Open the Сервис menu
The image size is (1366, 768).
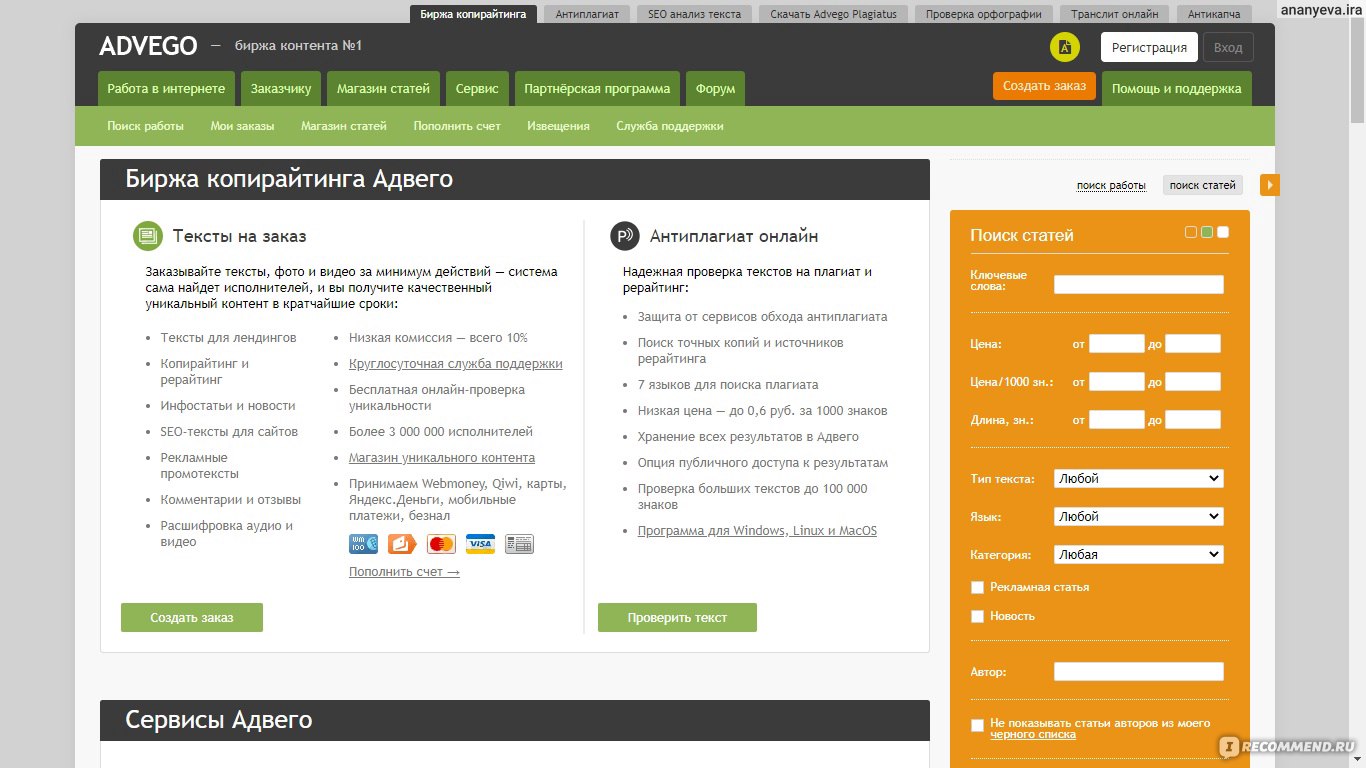[x=477, y=88]
